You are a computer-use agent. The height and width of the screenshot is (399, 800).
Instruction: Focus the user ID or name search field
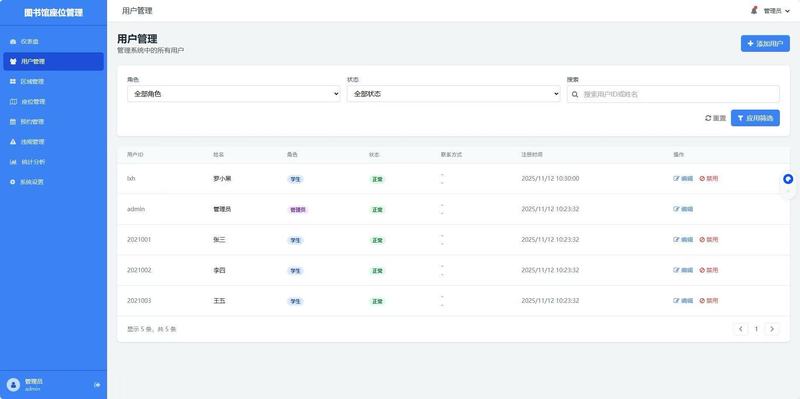pyautogui.click(x=673, y=94)
